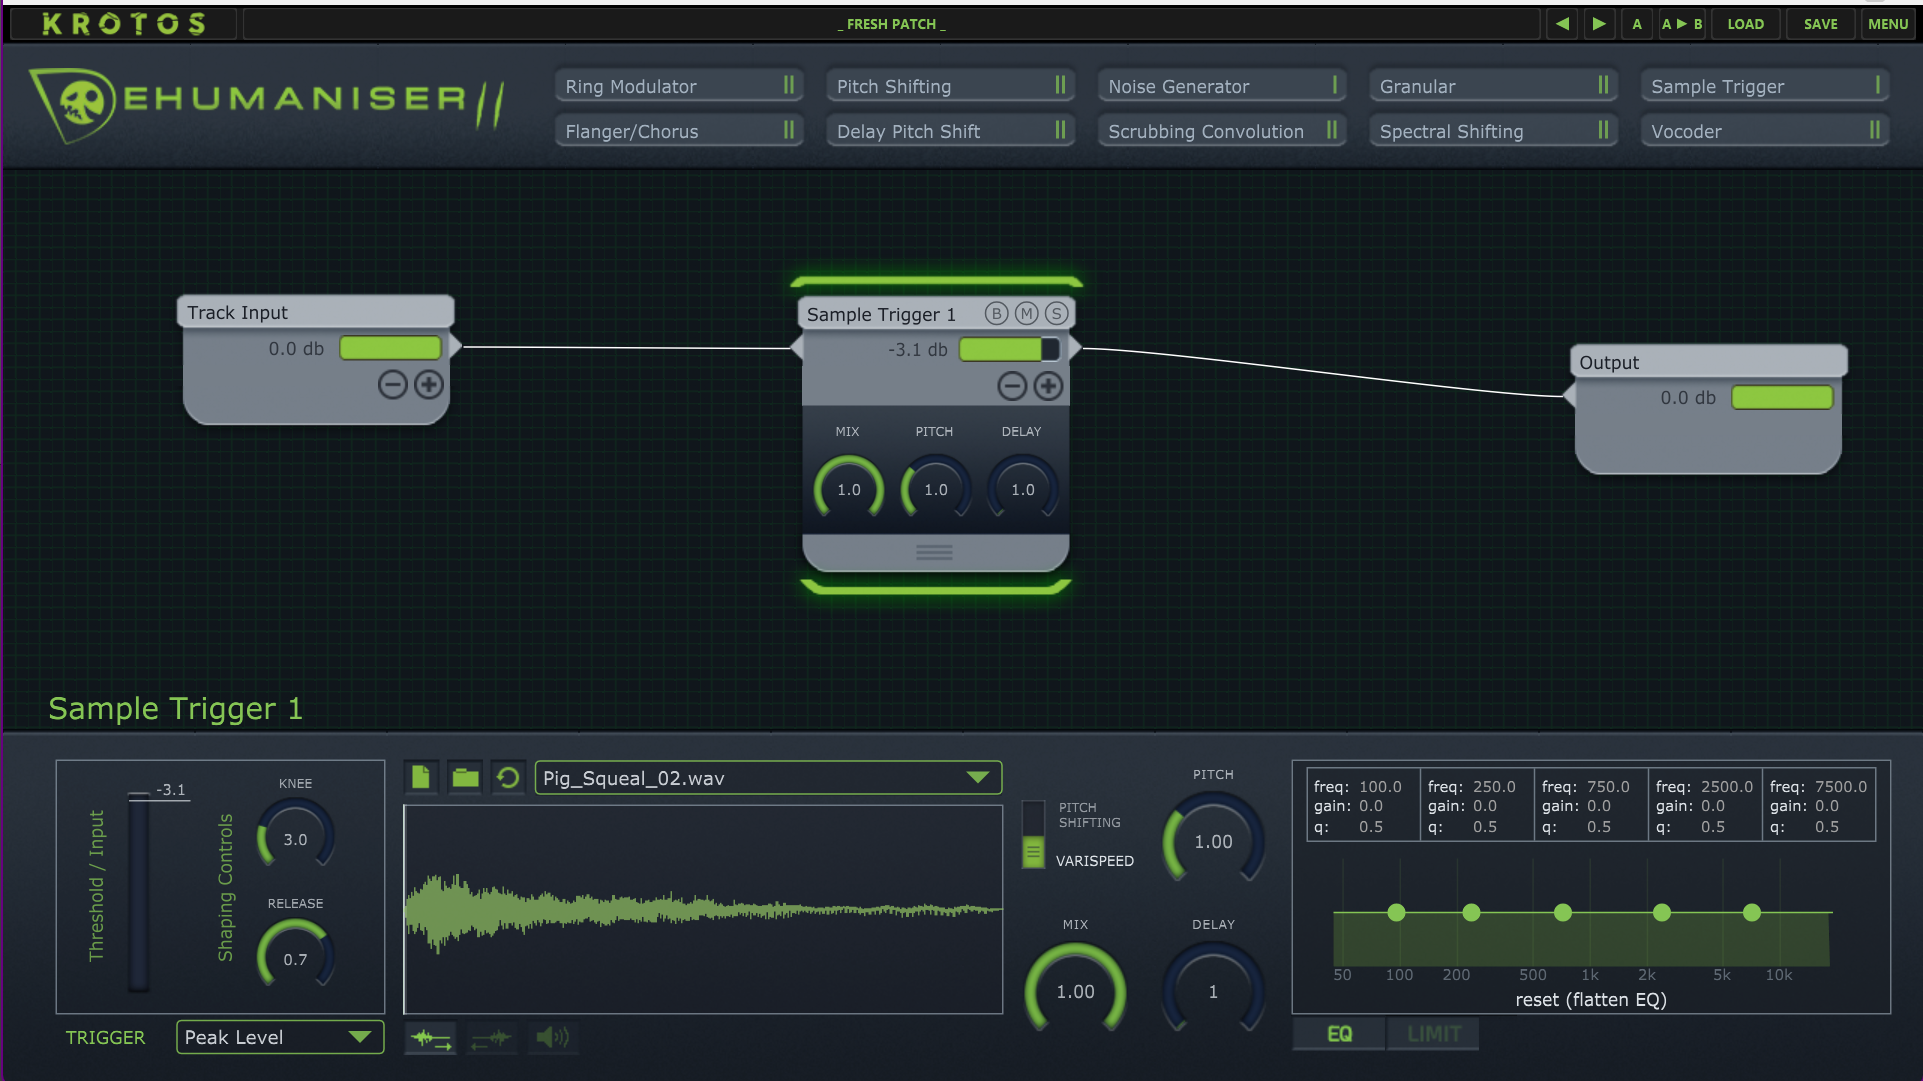Open the MENU button

point(1888,24)
